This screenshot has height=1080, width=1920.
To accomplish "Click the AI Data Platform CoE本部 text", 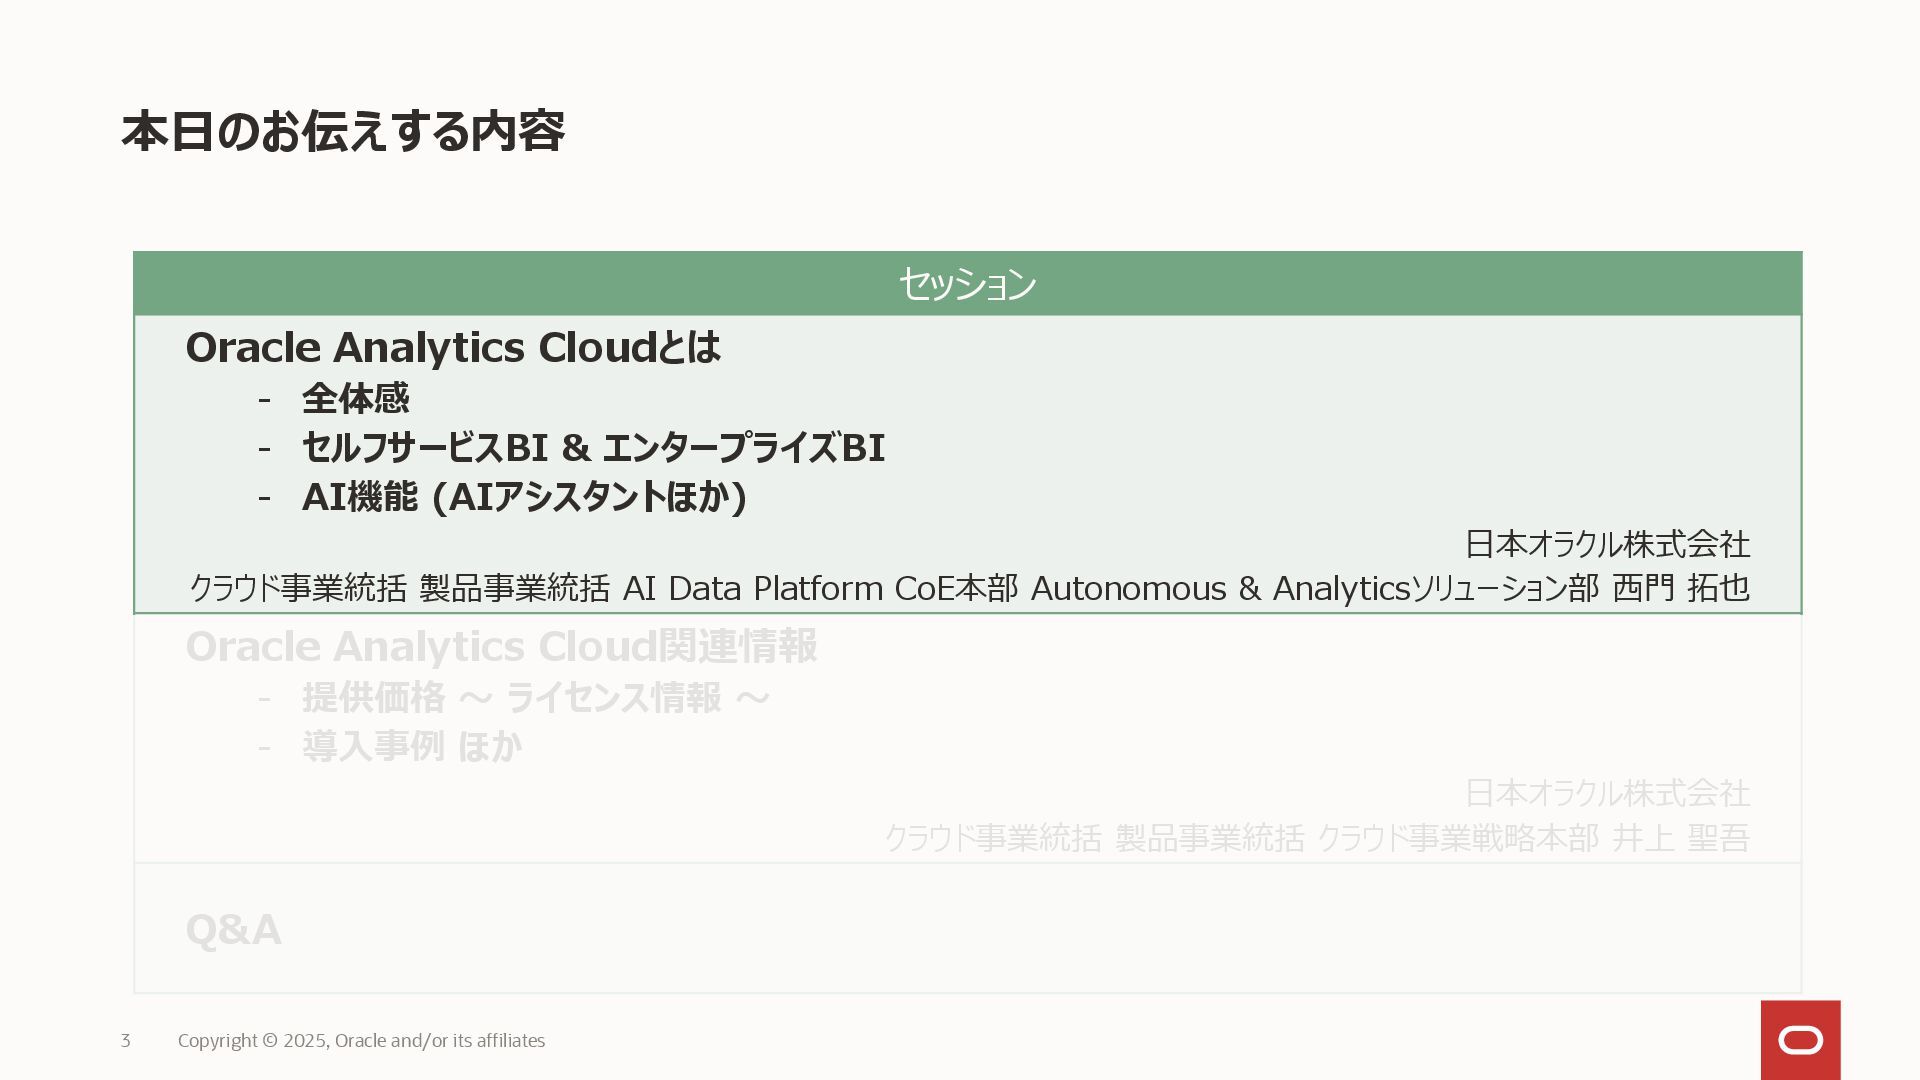I will (820, 588).
